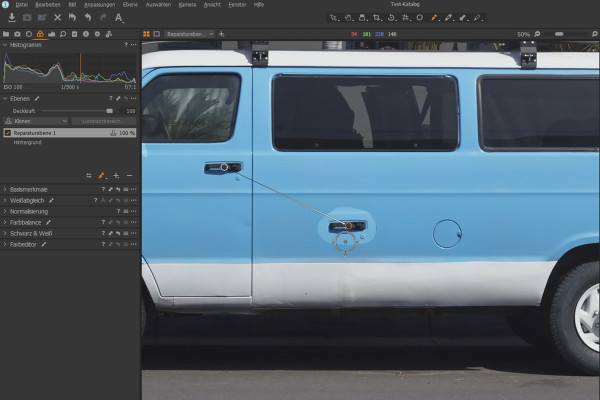Click the Luminanzbereich button
The height and width of the screenshot is (400, 600).
click(103, 121)
